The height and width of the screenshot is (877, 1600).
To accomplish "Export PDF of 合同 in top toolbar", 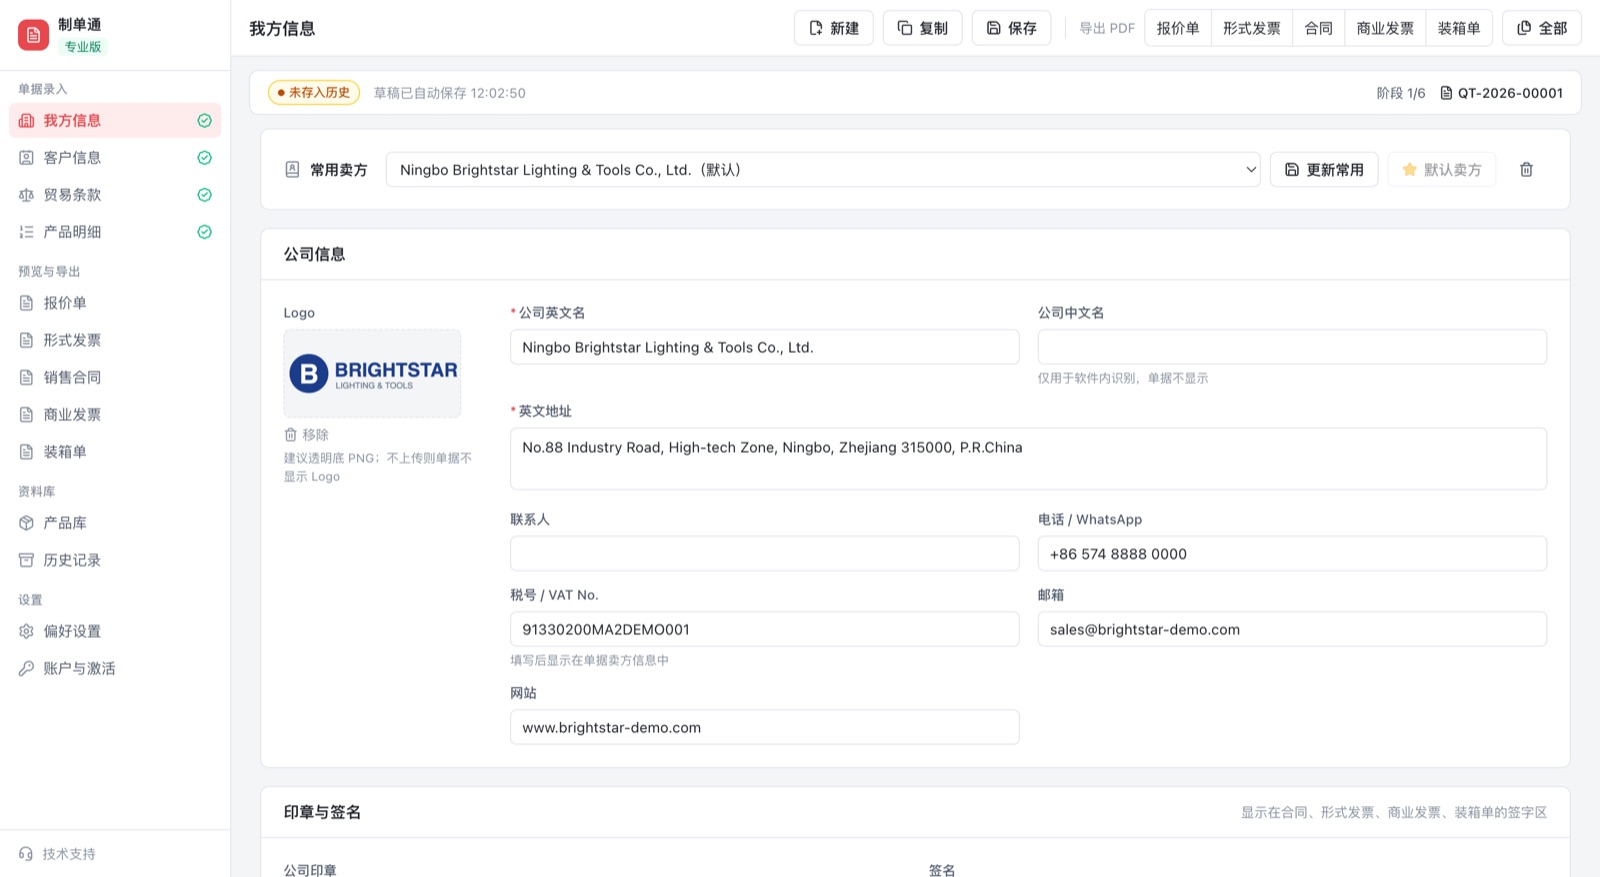I will pos(1318,28).
